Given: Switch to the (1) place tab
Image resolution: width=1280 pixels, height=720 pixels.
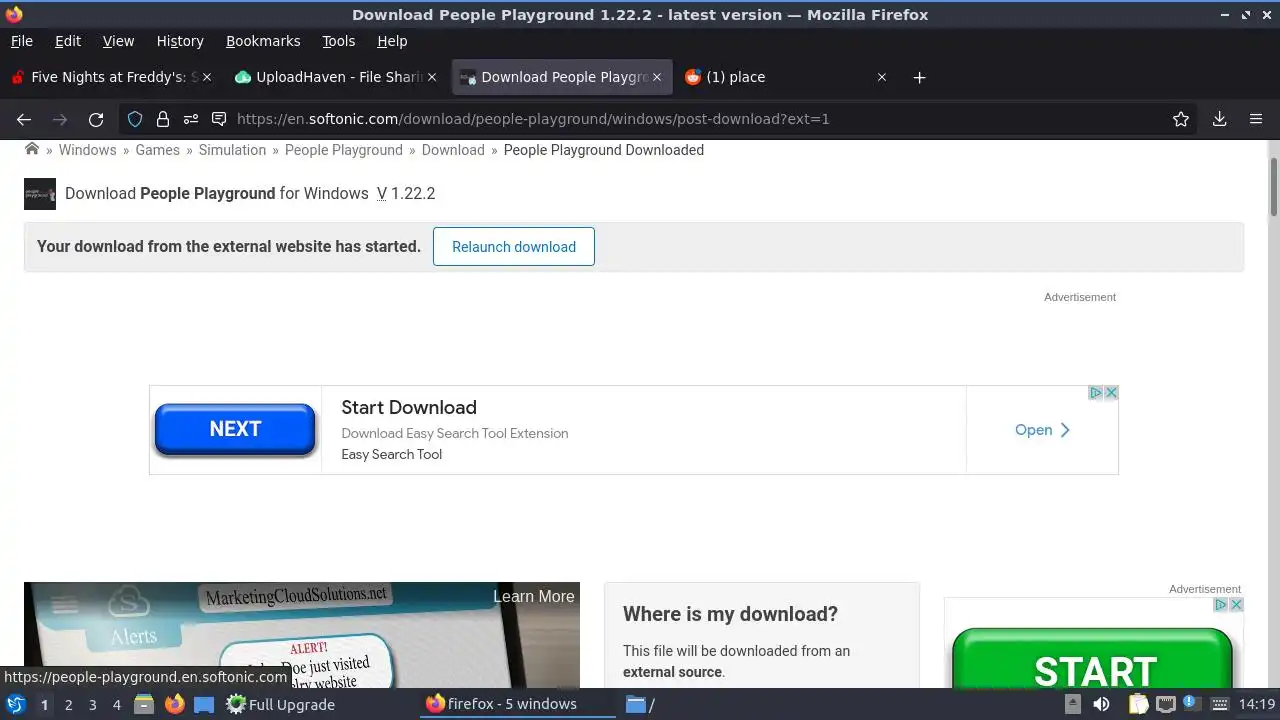Looking at the screenshot, I should tap(786, 77).
